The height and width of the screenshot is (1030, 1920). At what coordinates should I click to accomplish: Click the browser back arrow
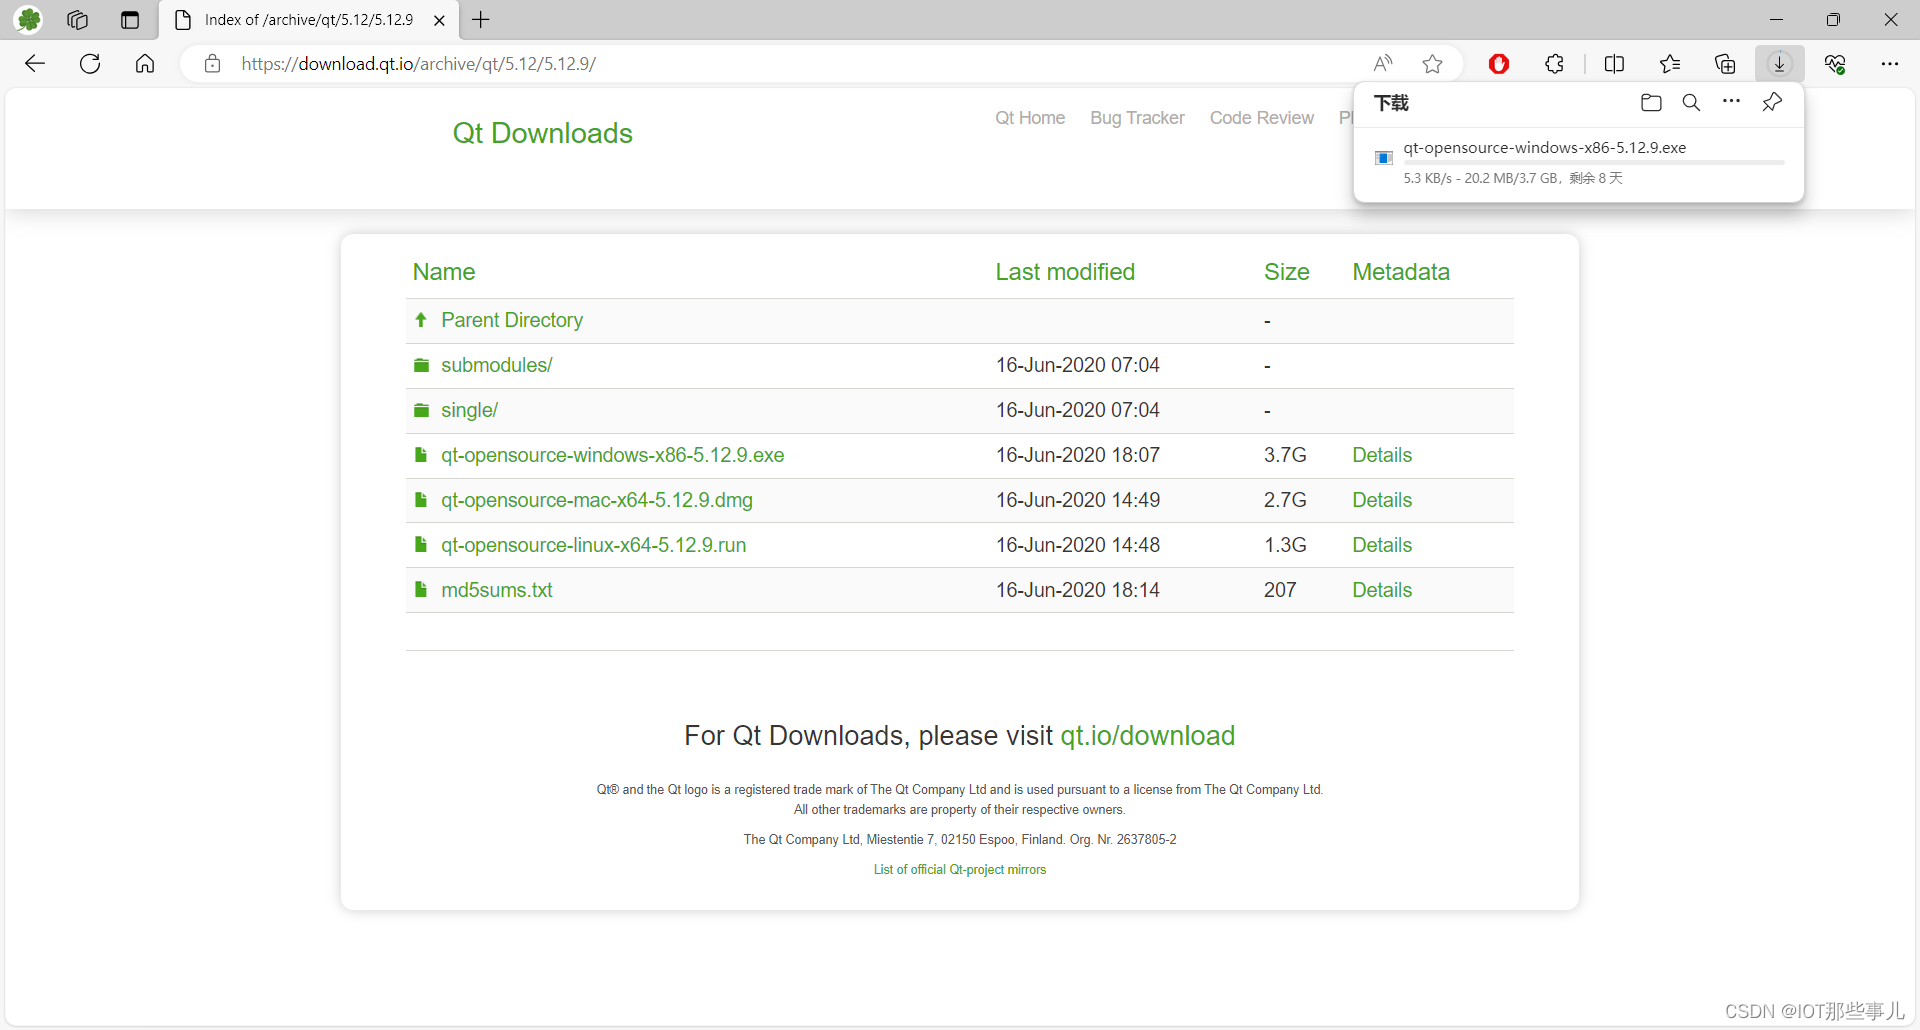point(35,64)
